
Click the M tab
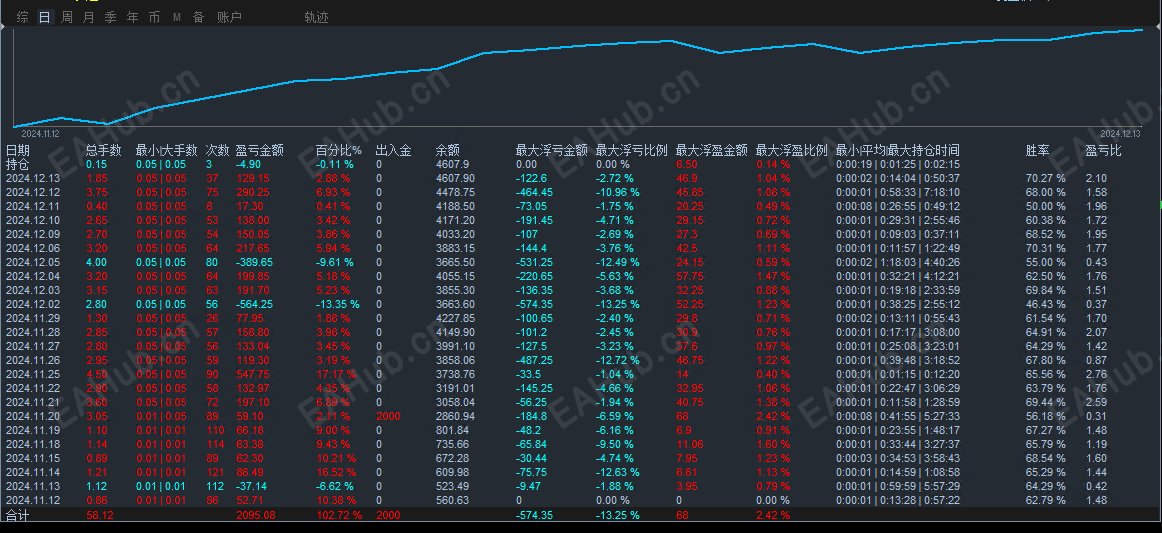[176, 17]
